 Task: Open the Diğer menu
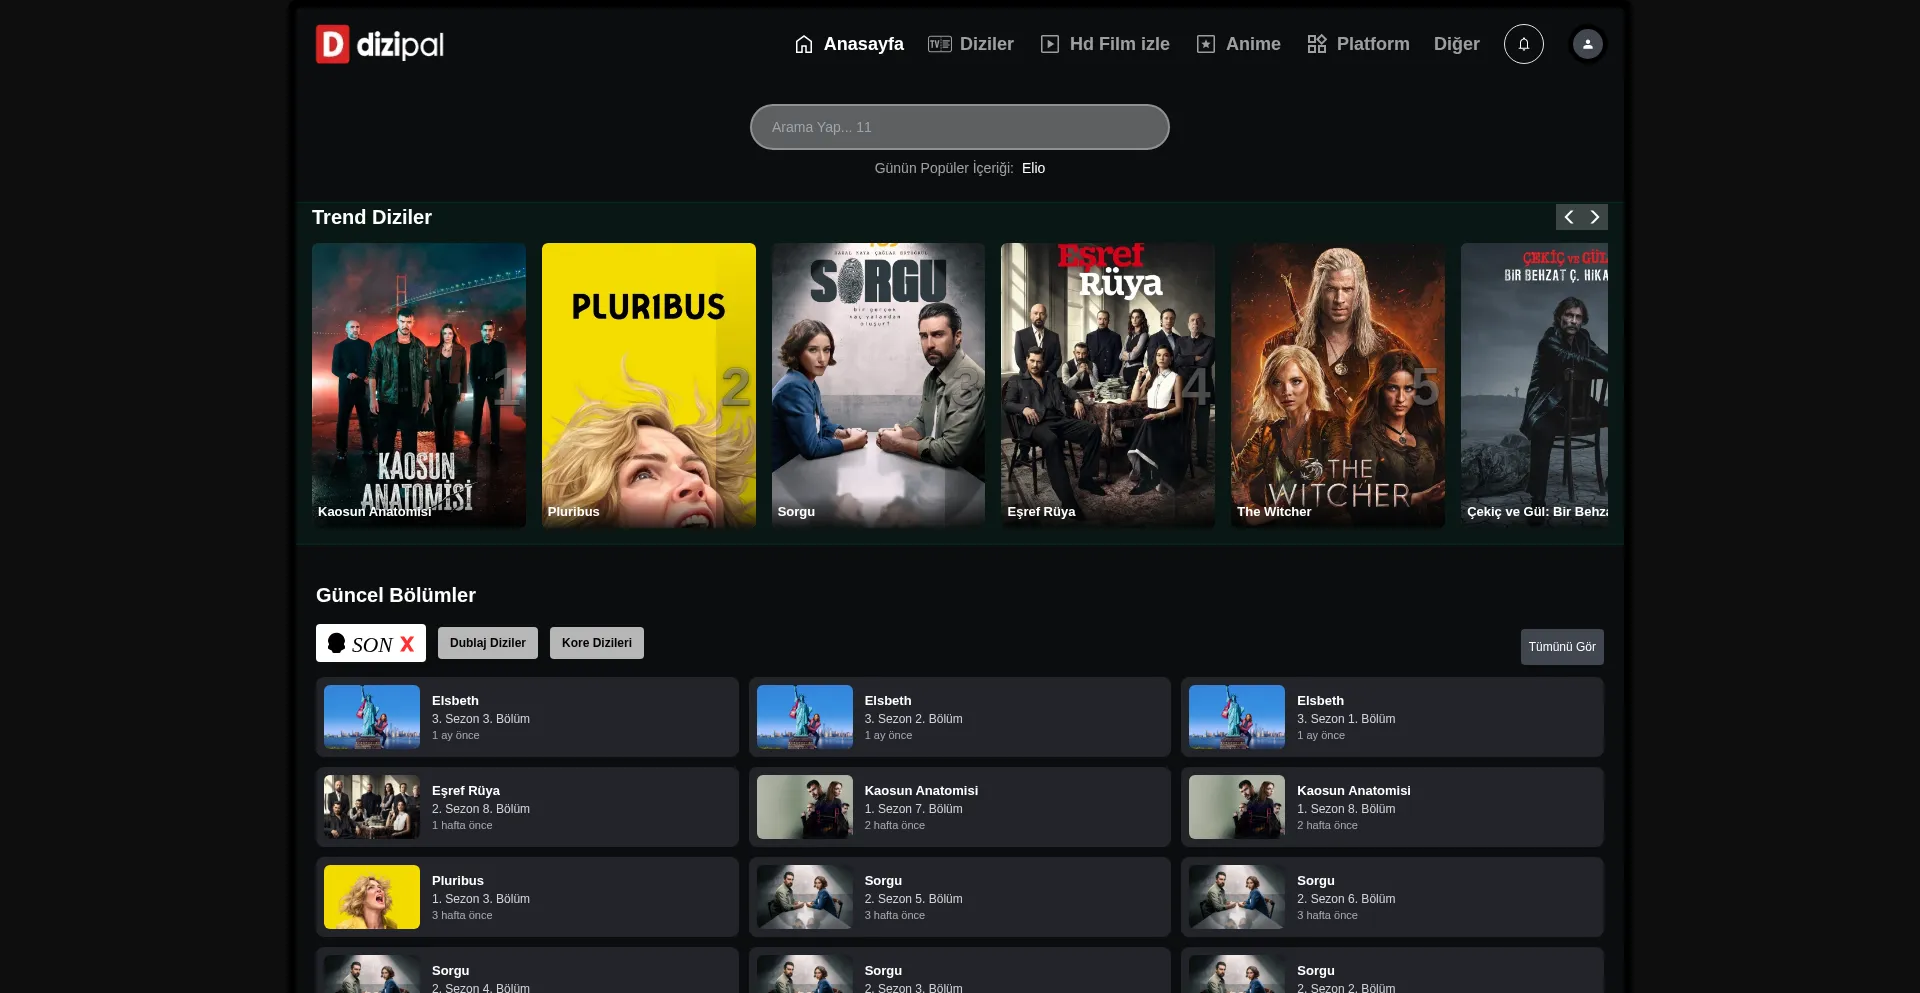(1456, 44)
